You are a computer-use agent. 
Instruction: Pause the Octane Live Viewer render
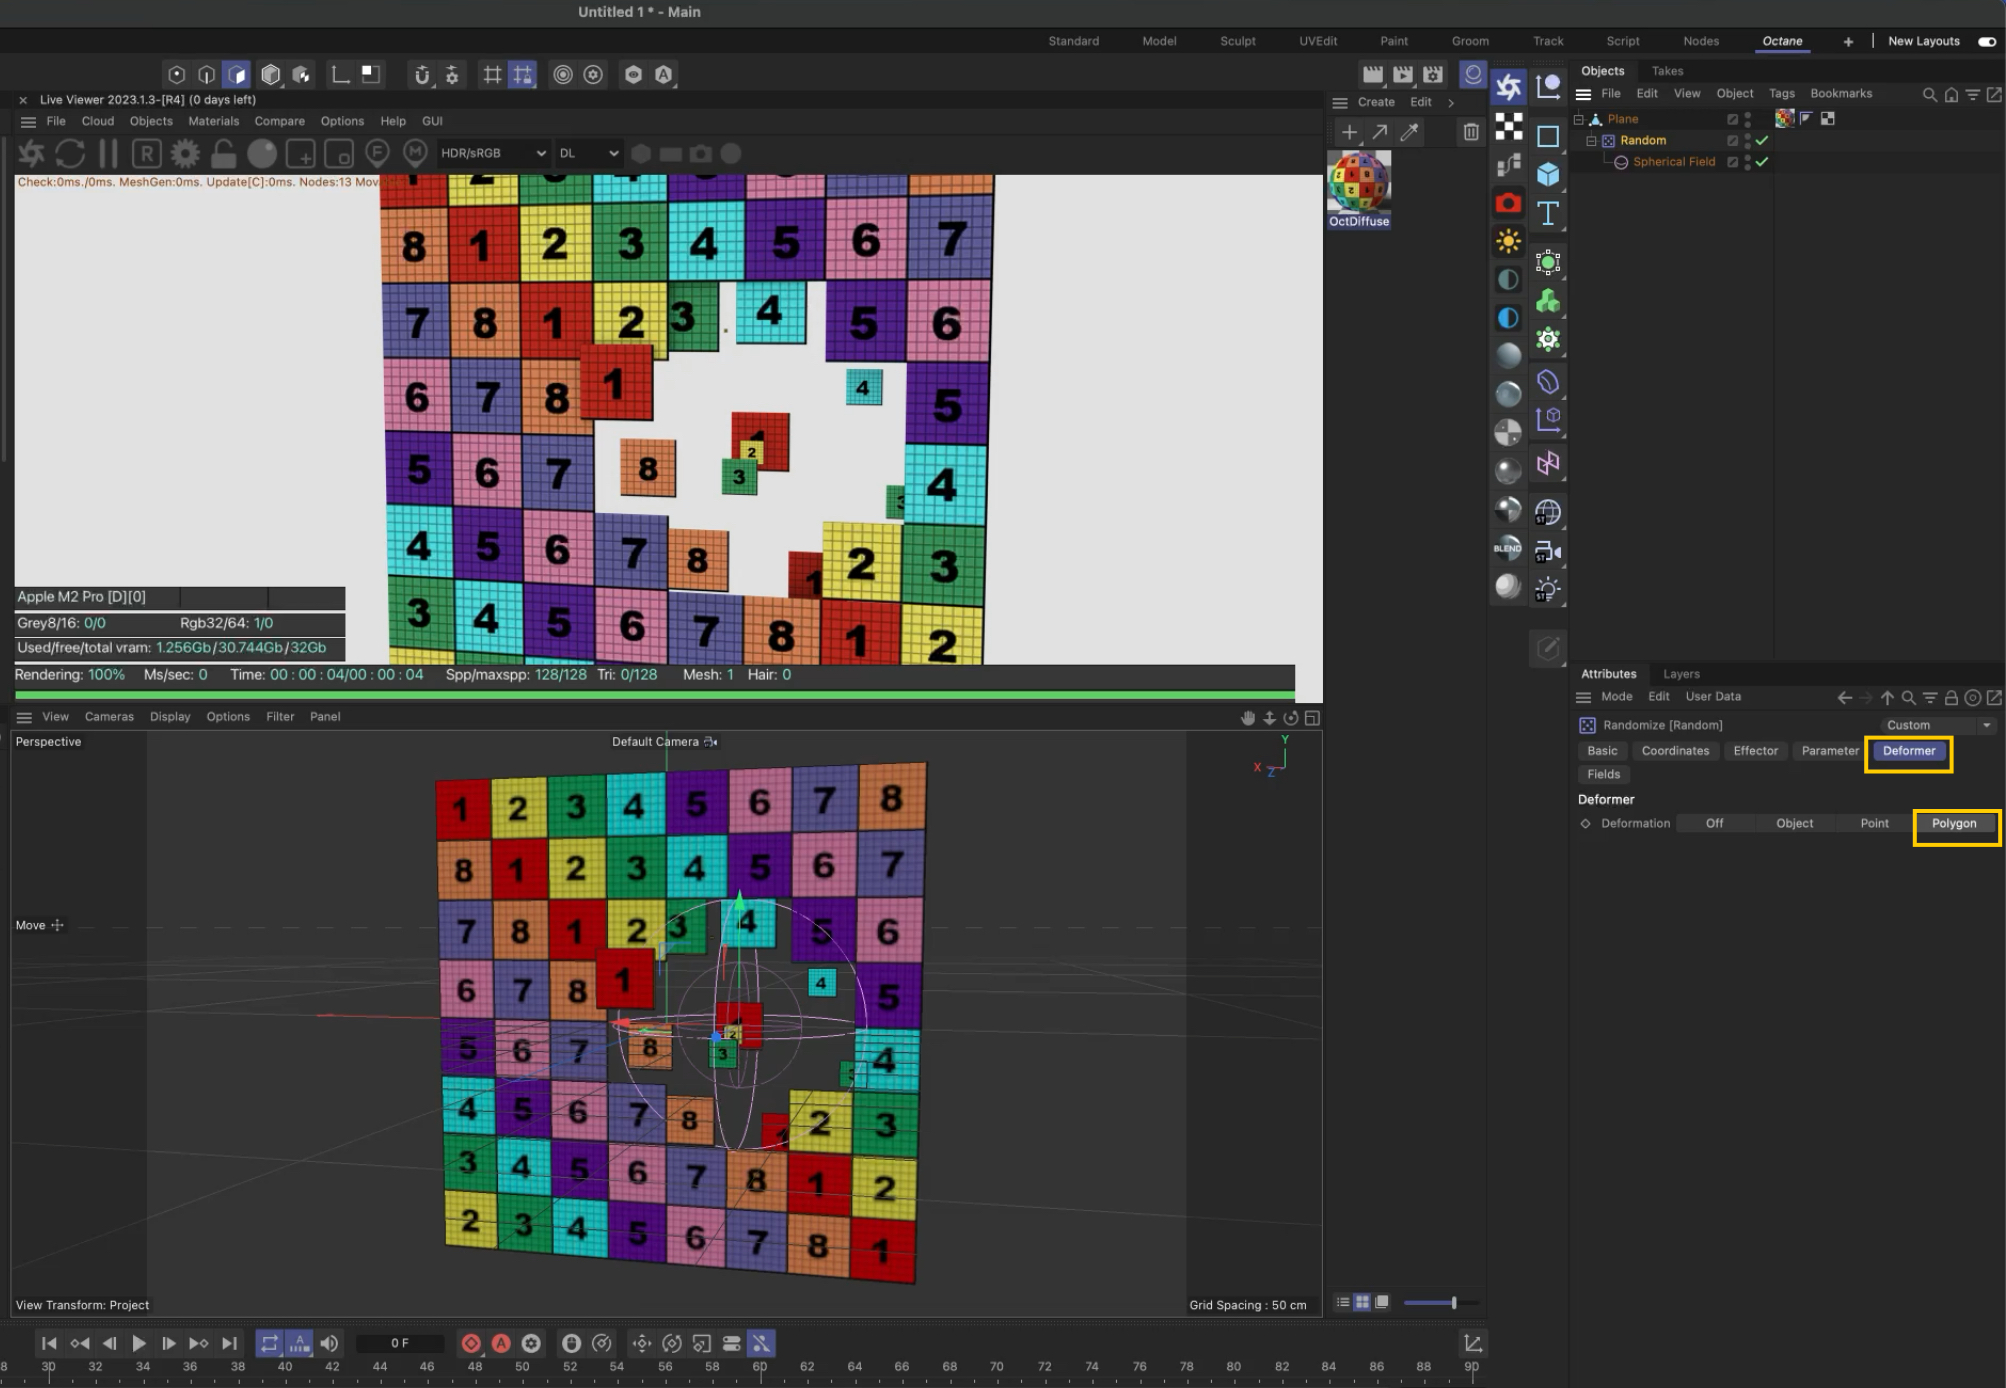pyautogui.click(x=108, y=153)
